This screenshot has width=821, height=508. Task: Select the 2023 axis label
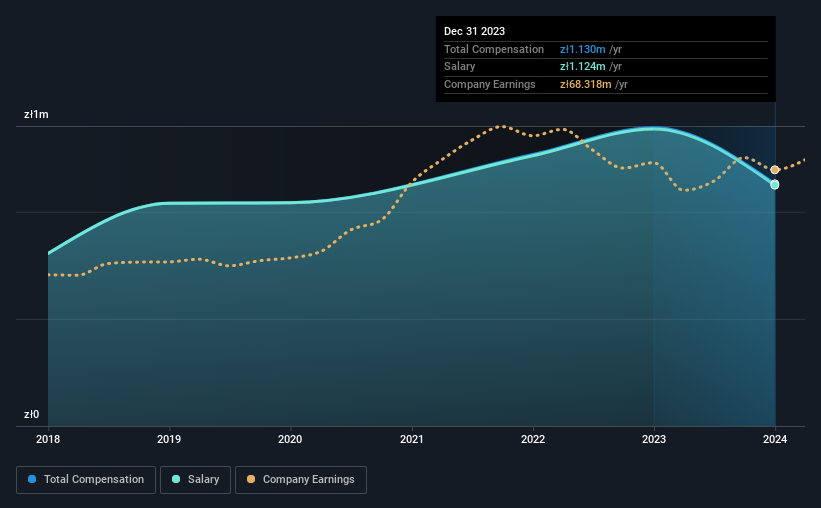point(654,439)
